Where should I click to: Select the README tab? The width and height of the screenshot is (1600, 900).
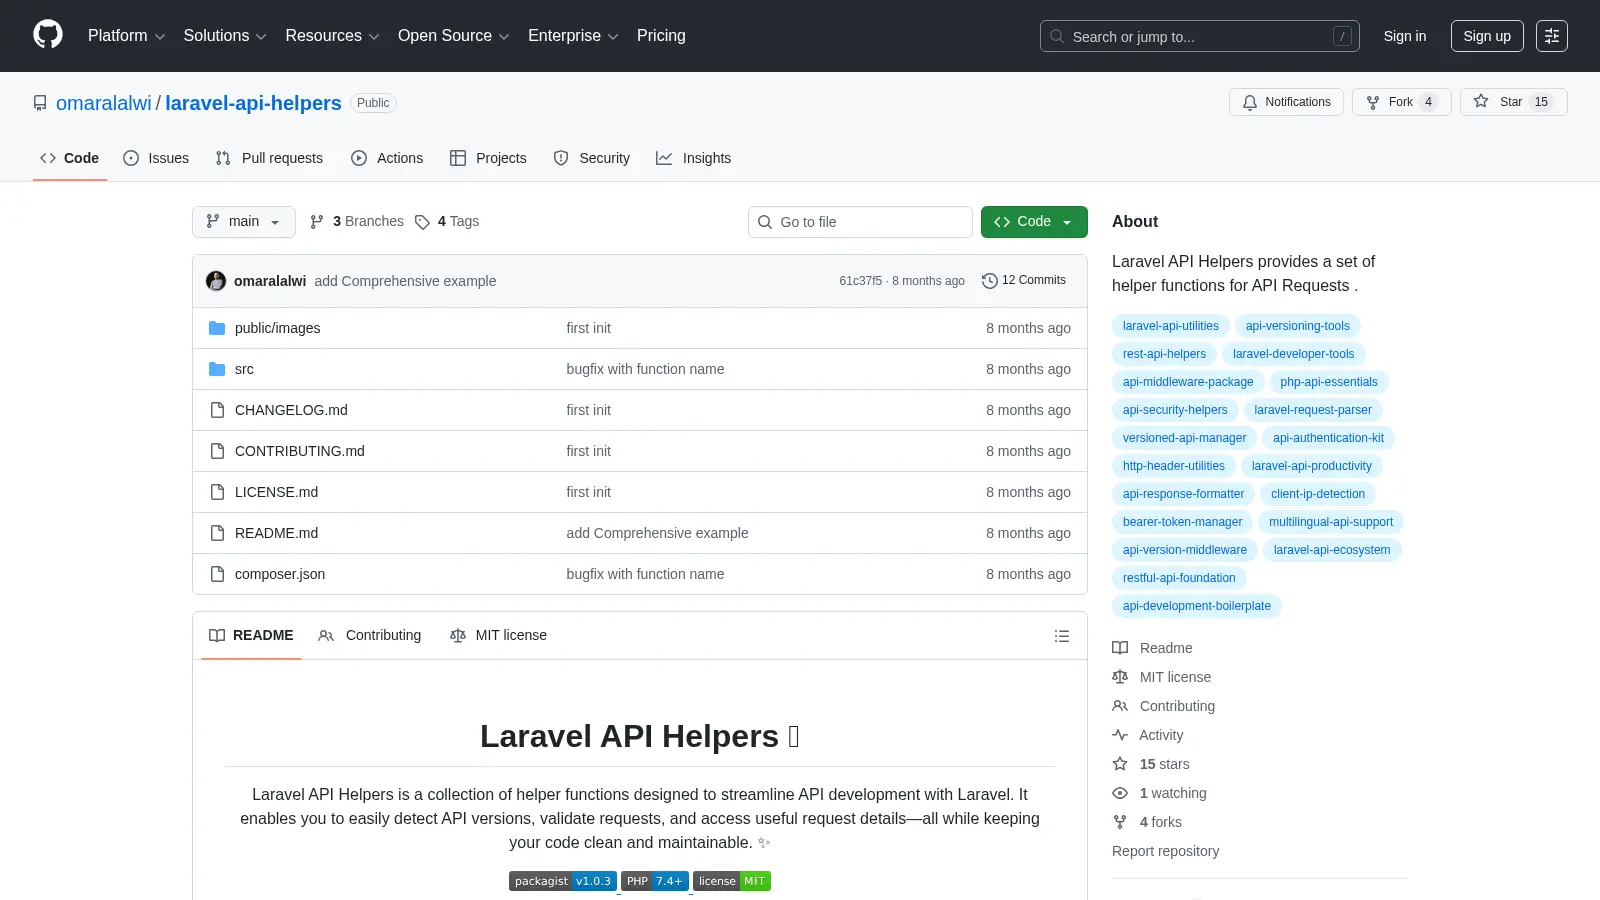(251, 636)
